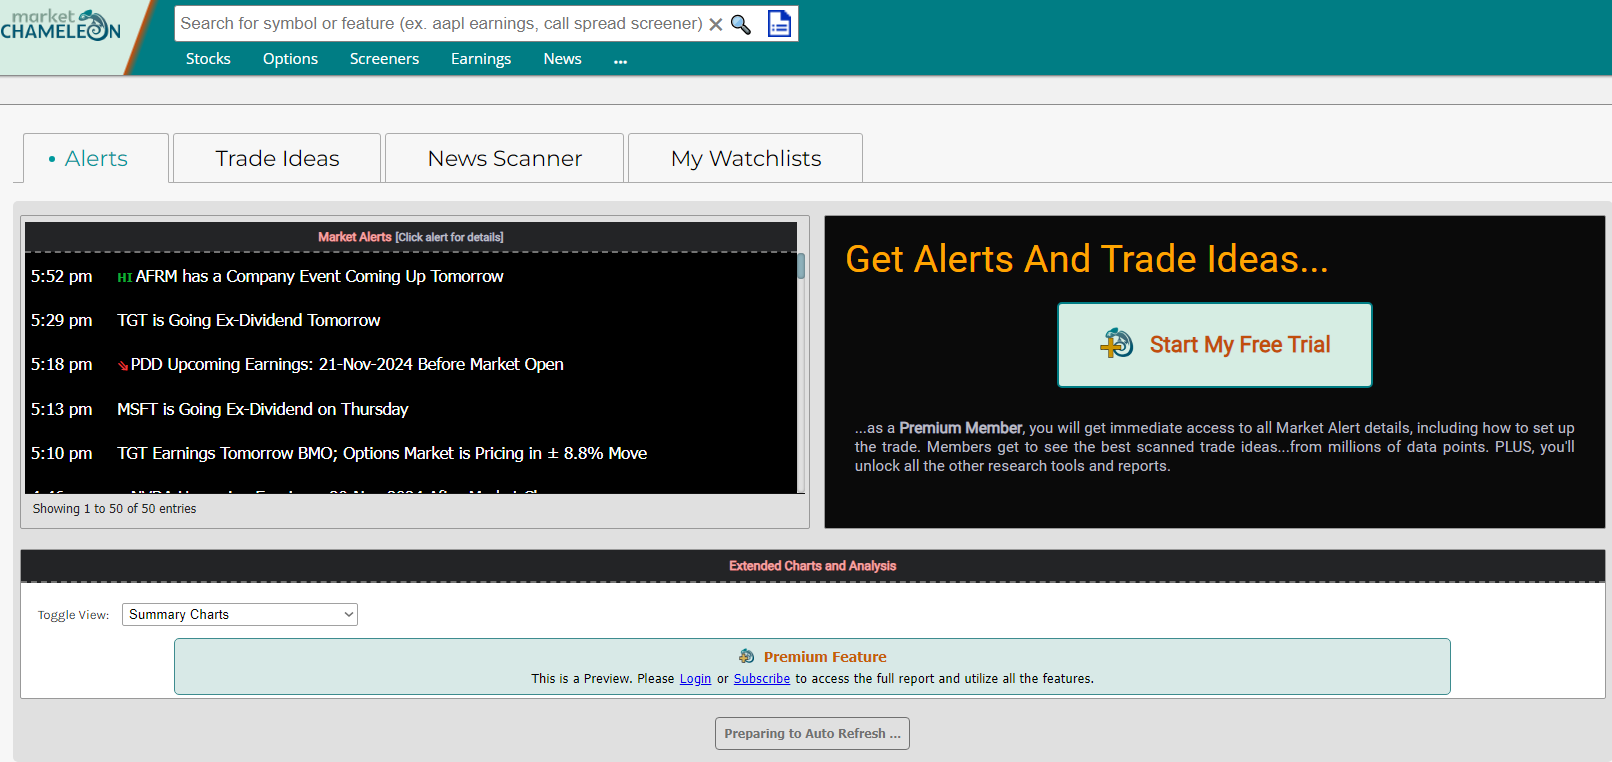
Task: Click the HI indicator icon beside AFRM alert
Action: click(x=125, y=278)
